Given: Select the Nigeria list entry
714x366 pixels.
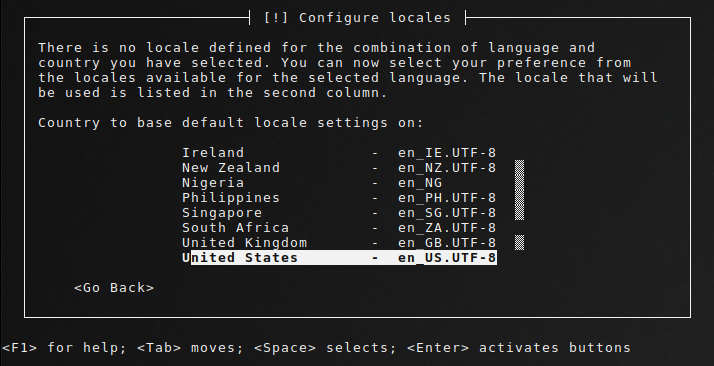Looking at the screenshot, I should 339,183.
